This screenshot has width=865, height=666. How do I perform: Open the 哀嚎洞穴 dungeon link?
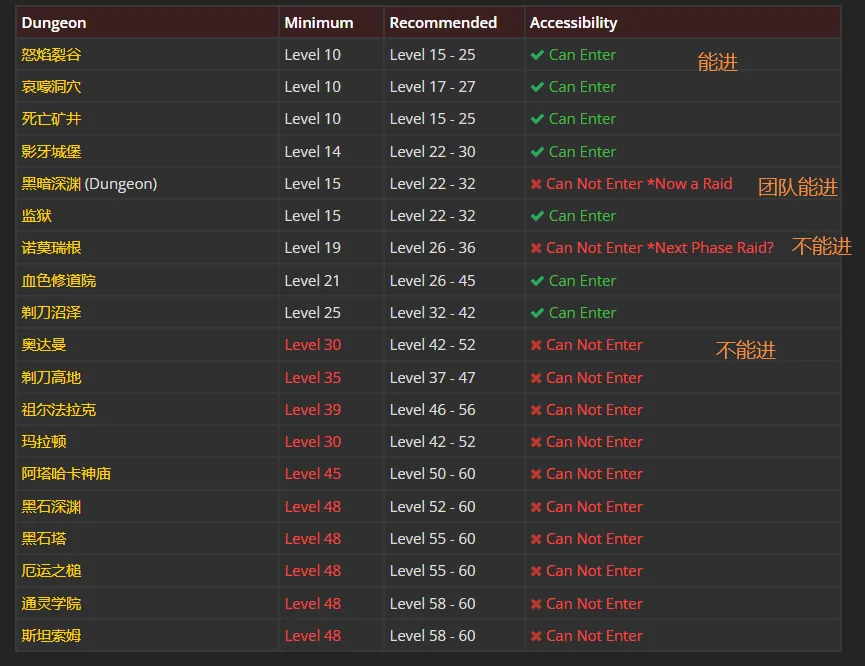[x=51, y=87]
